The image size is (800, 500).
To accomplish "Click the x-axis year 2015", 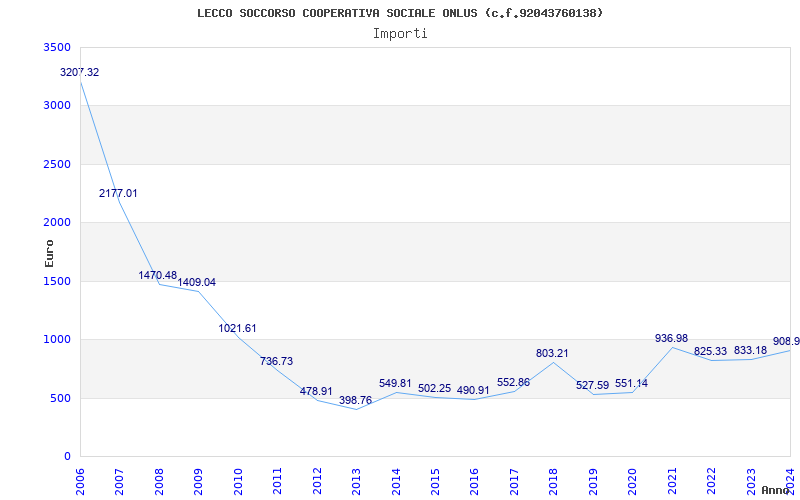I will click(435, 481).
